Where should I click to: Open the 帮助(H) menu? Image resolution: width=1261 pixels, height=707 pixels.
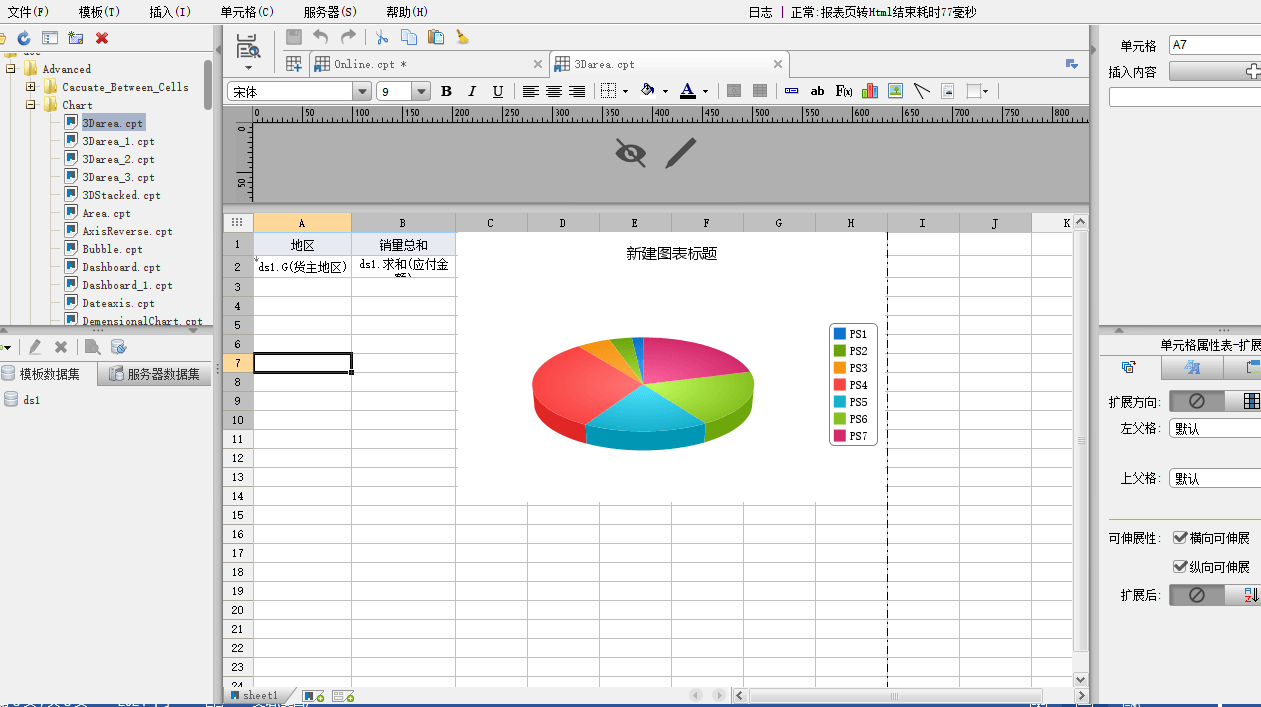(407, 12)
